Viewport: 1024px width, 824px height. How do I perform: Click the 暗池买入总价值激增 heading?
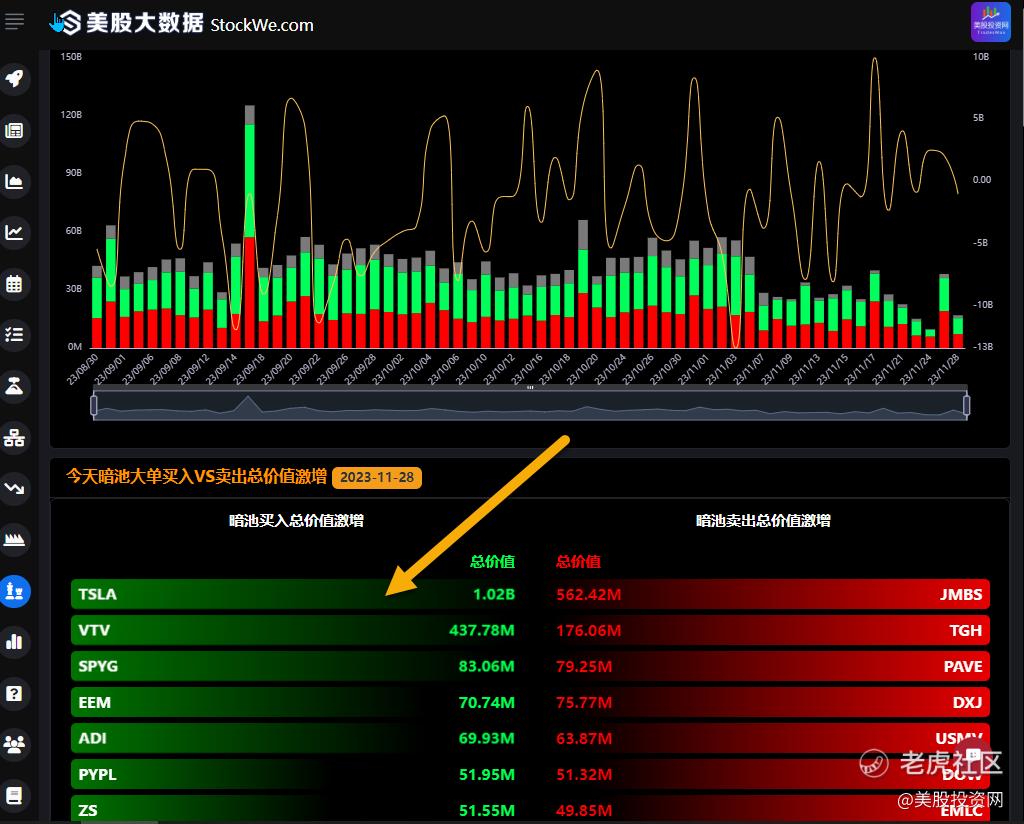click(296, 520)
